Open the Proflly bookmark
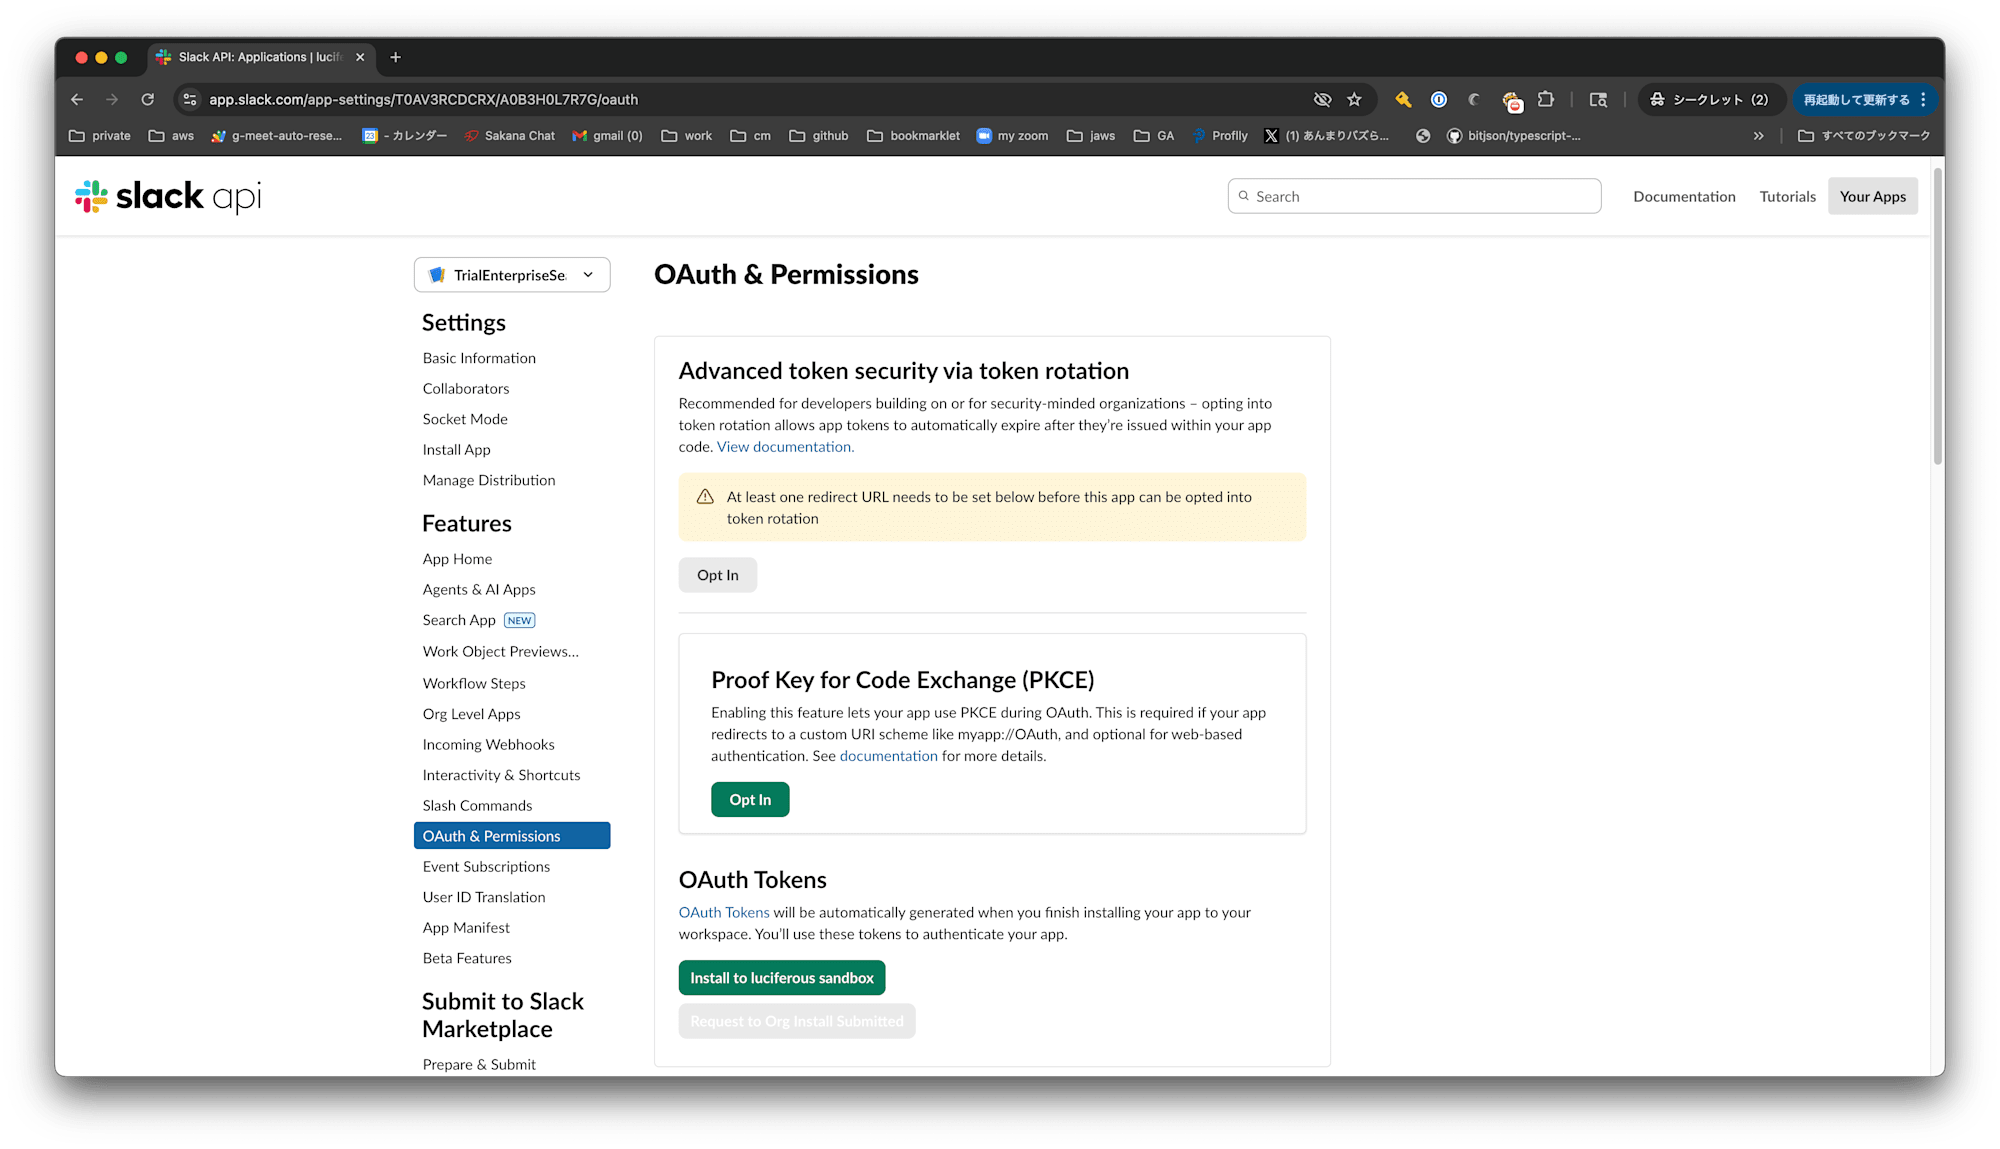 click(x=1221, y=136)
